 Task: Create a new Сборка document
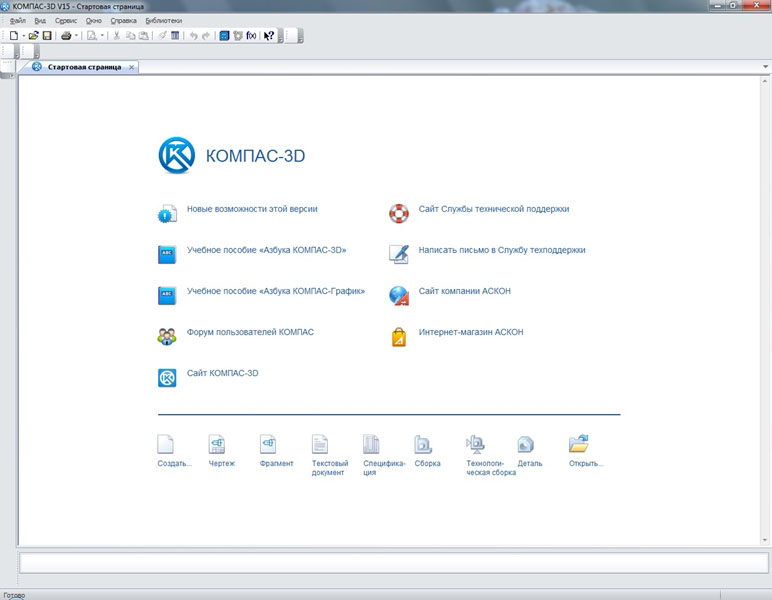pyautogui.click(x=423, y=444)
